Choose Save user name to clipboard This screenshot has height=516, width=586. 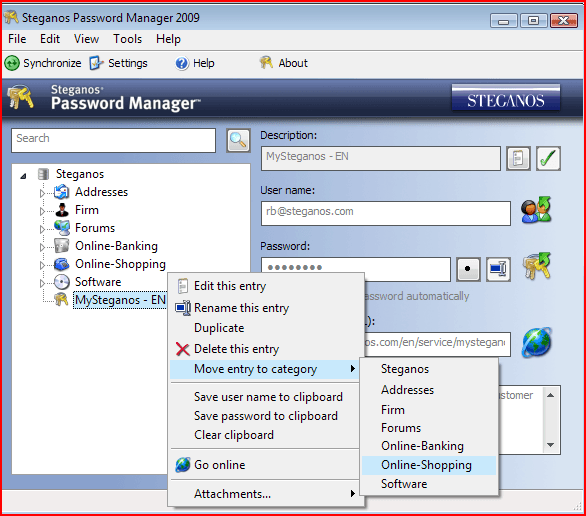point(265,397)
